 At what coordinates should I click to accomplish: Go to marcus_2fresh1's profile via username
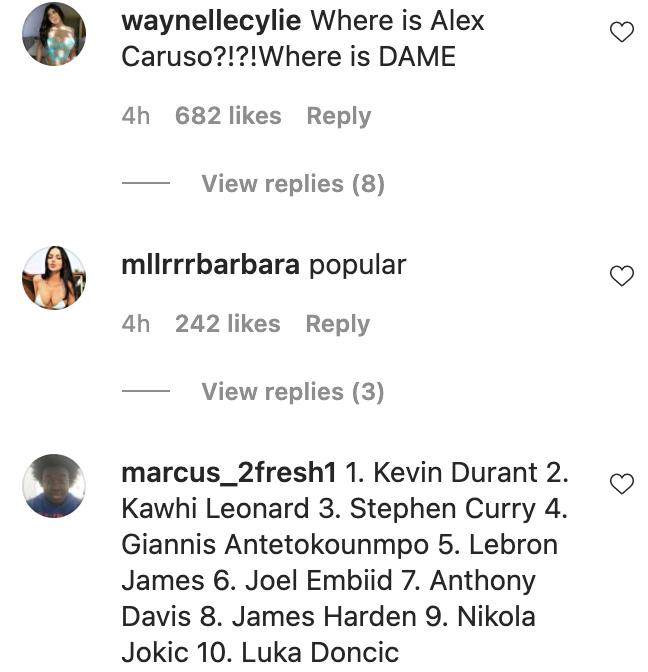(x=229, y=472)
